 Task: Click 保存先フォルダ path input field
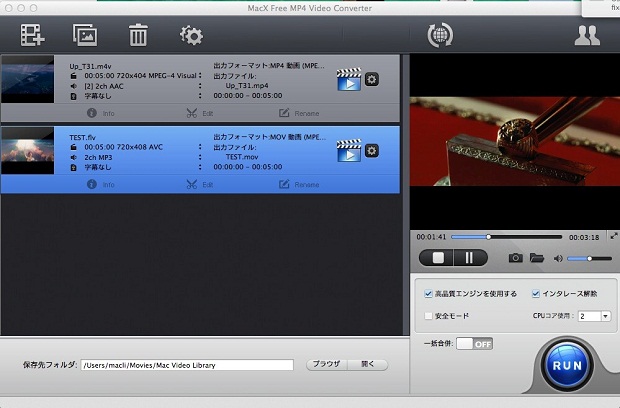point(187,365)
